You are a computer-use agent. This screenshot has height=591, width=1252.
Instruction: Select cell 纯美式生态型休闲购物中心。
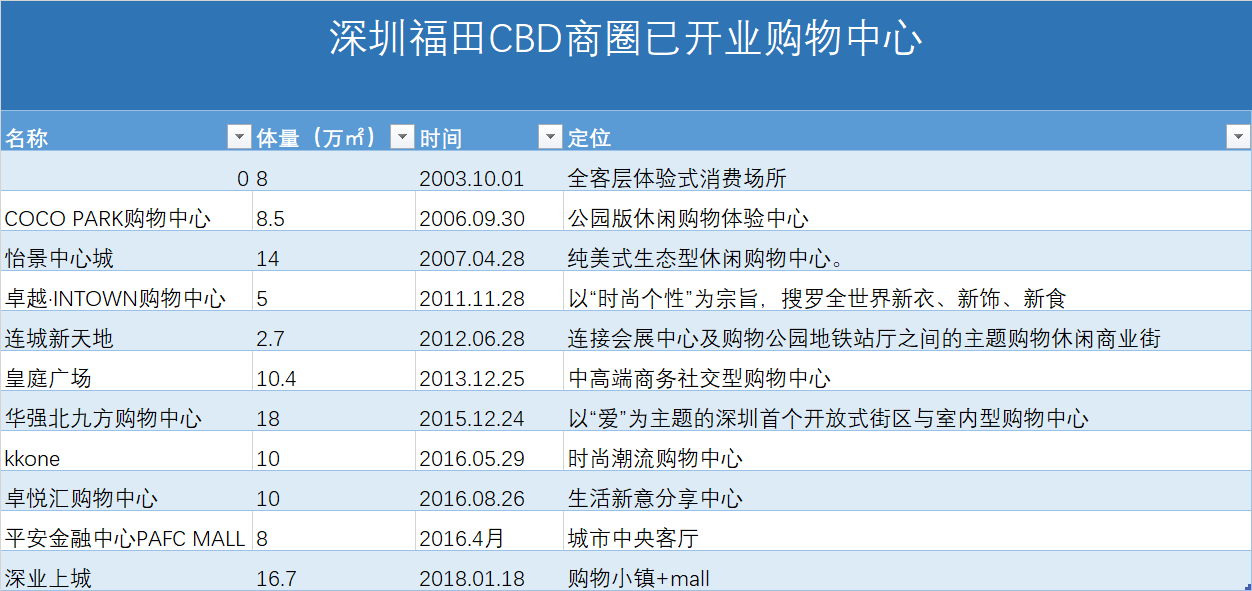click(x=907, y=251)
